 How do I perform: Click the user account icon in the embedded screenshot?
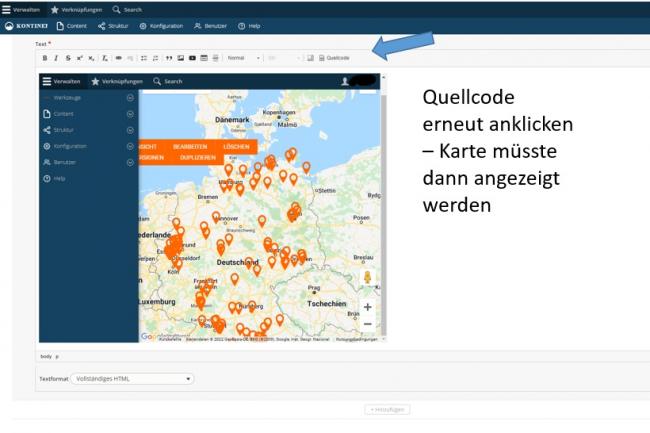coord(344,82)
